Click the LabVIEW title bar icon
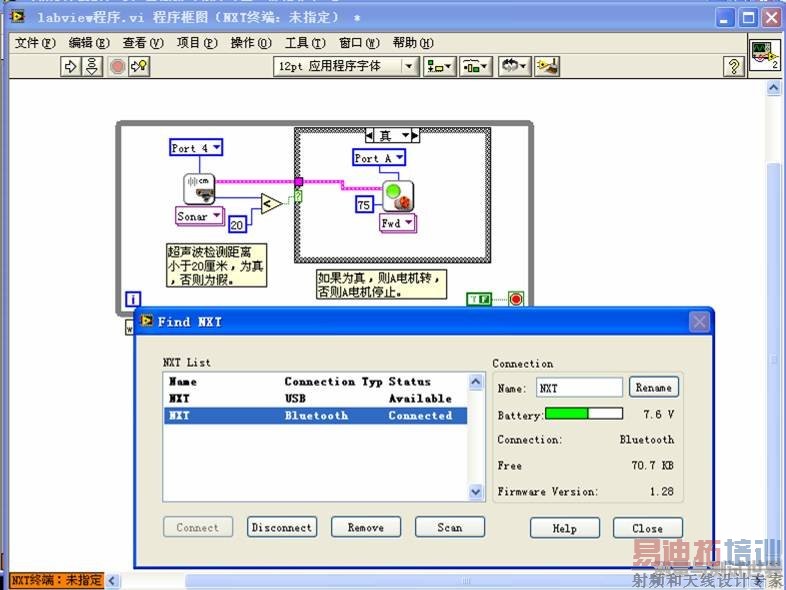Image resolution: width=786 pixels, height=590 pixels. pyautogui.click(x=18, y=17)
